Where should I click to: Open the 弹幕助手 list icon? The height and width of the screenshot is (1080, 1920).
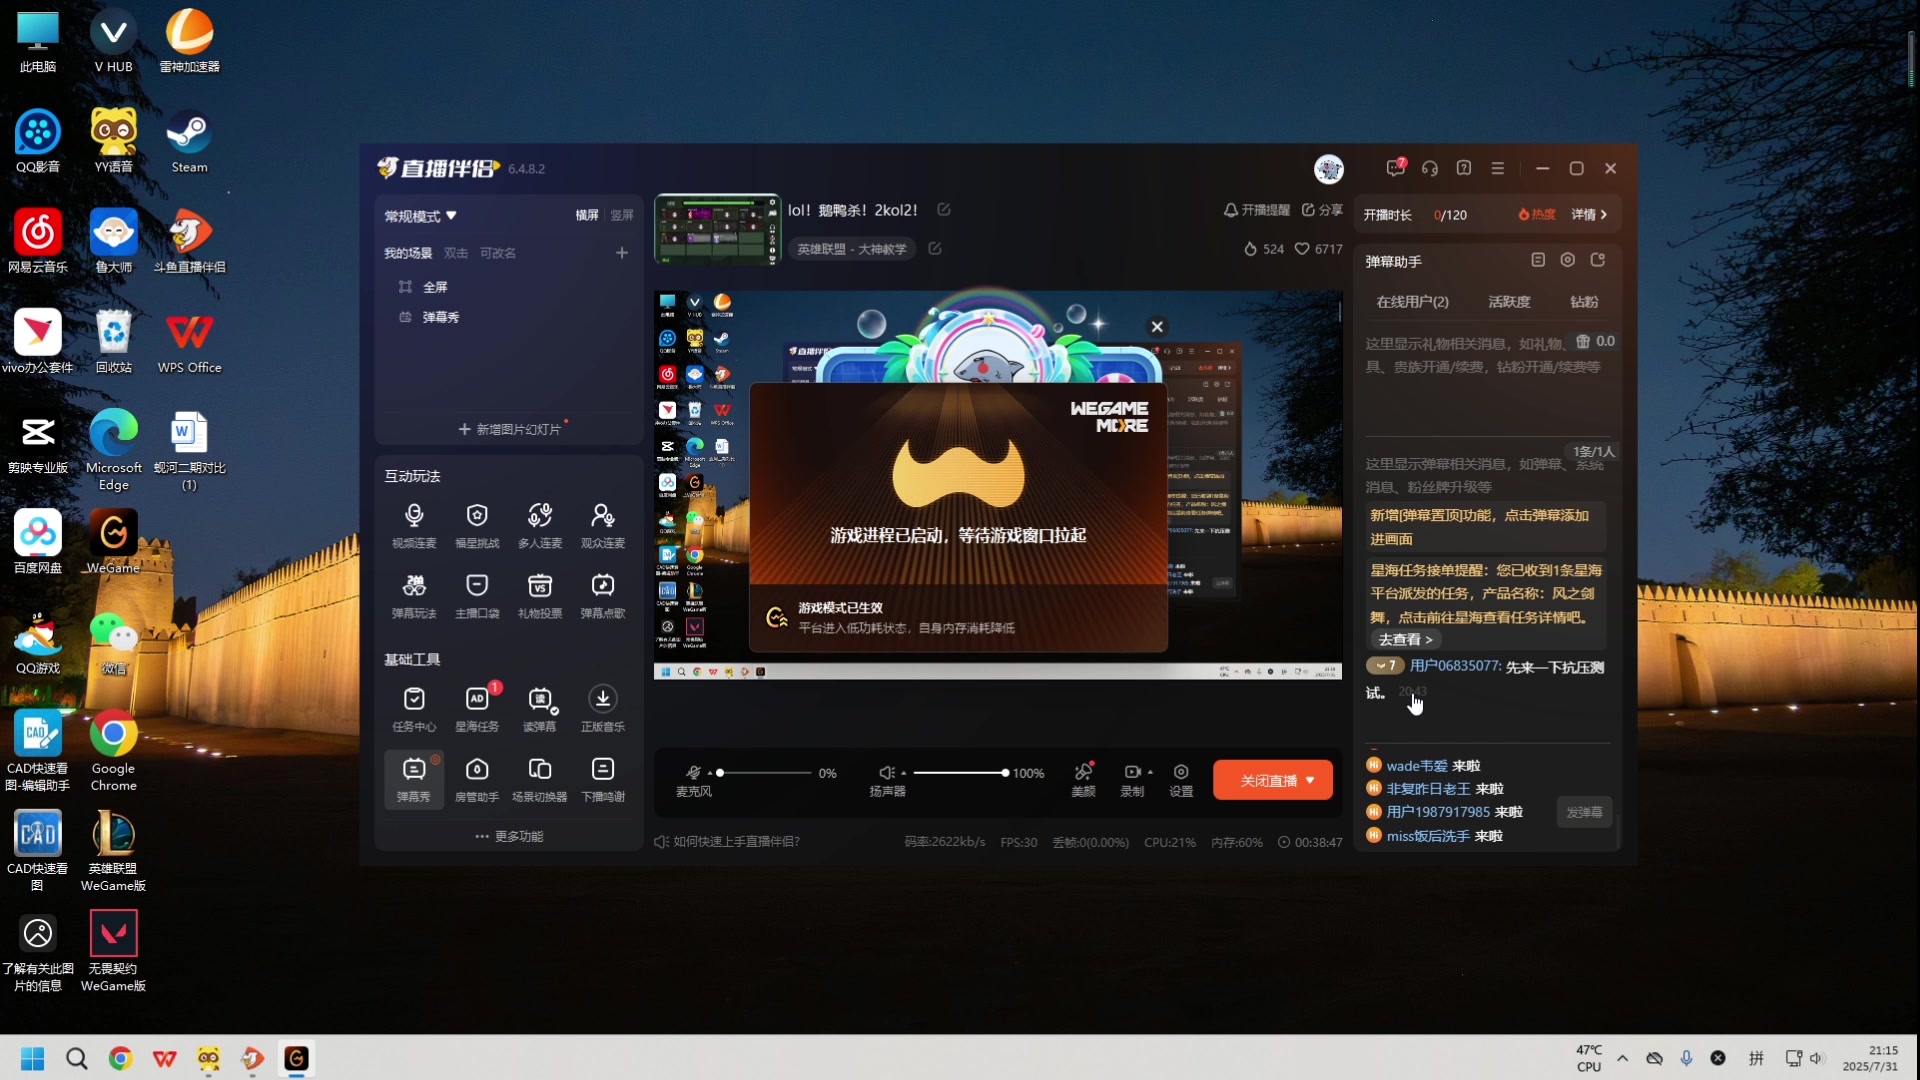point(1538,260)
